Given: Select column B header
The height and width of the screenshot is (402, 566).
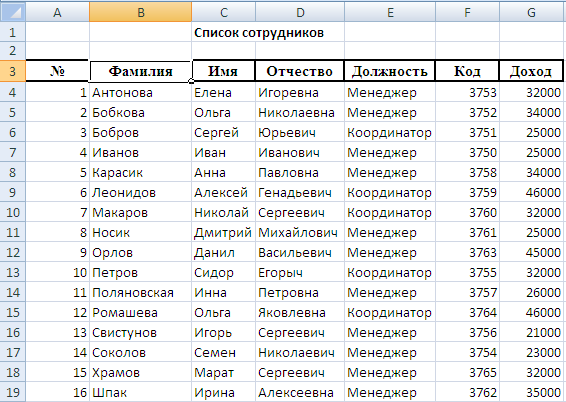Looking at the screenshot, I should coord(140,12).
